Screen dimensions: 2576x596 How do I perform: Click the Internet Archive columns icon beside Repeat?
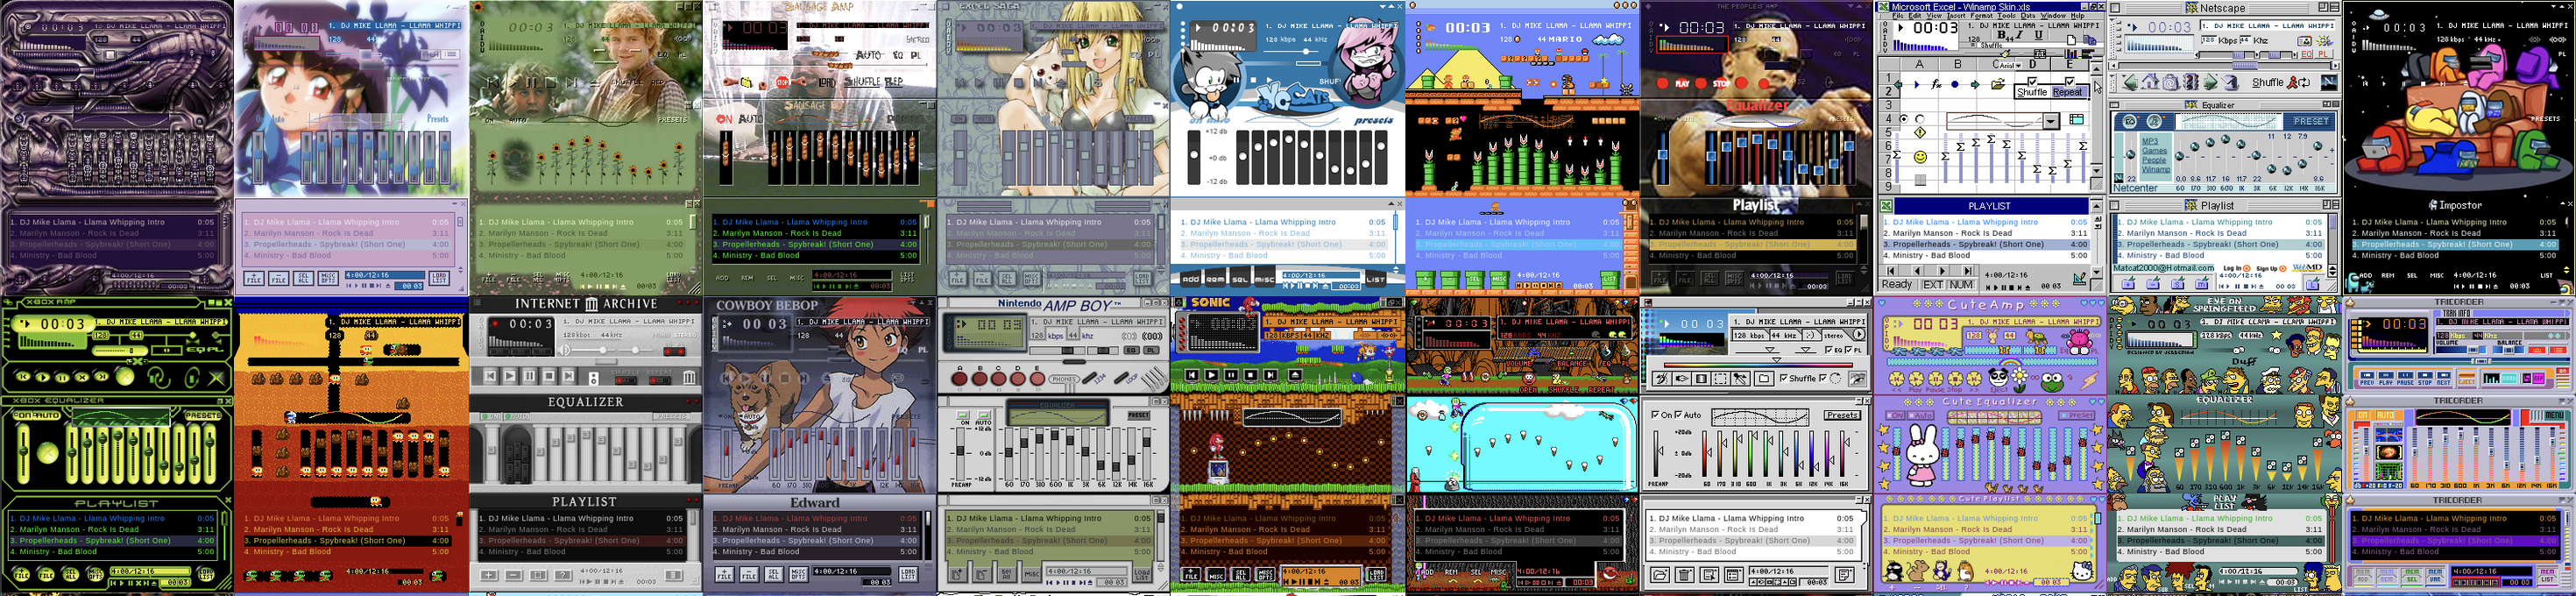689,377
